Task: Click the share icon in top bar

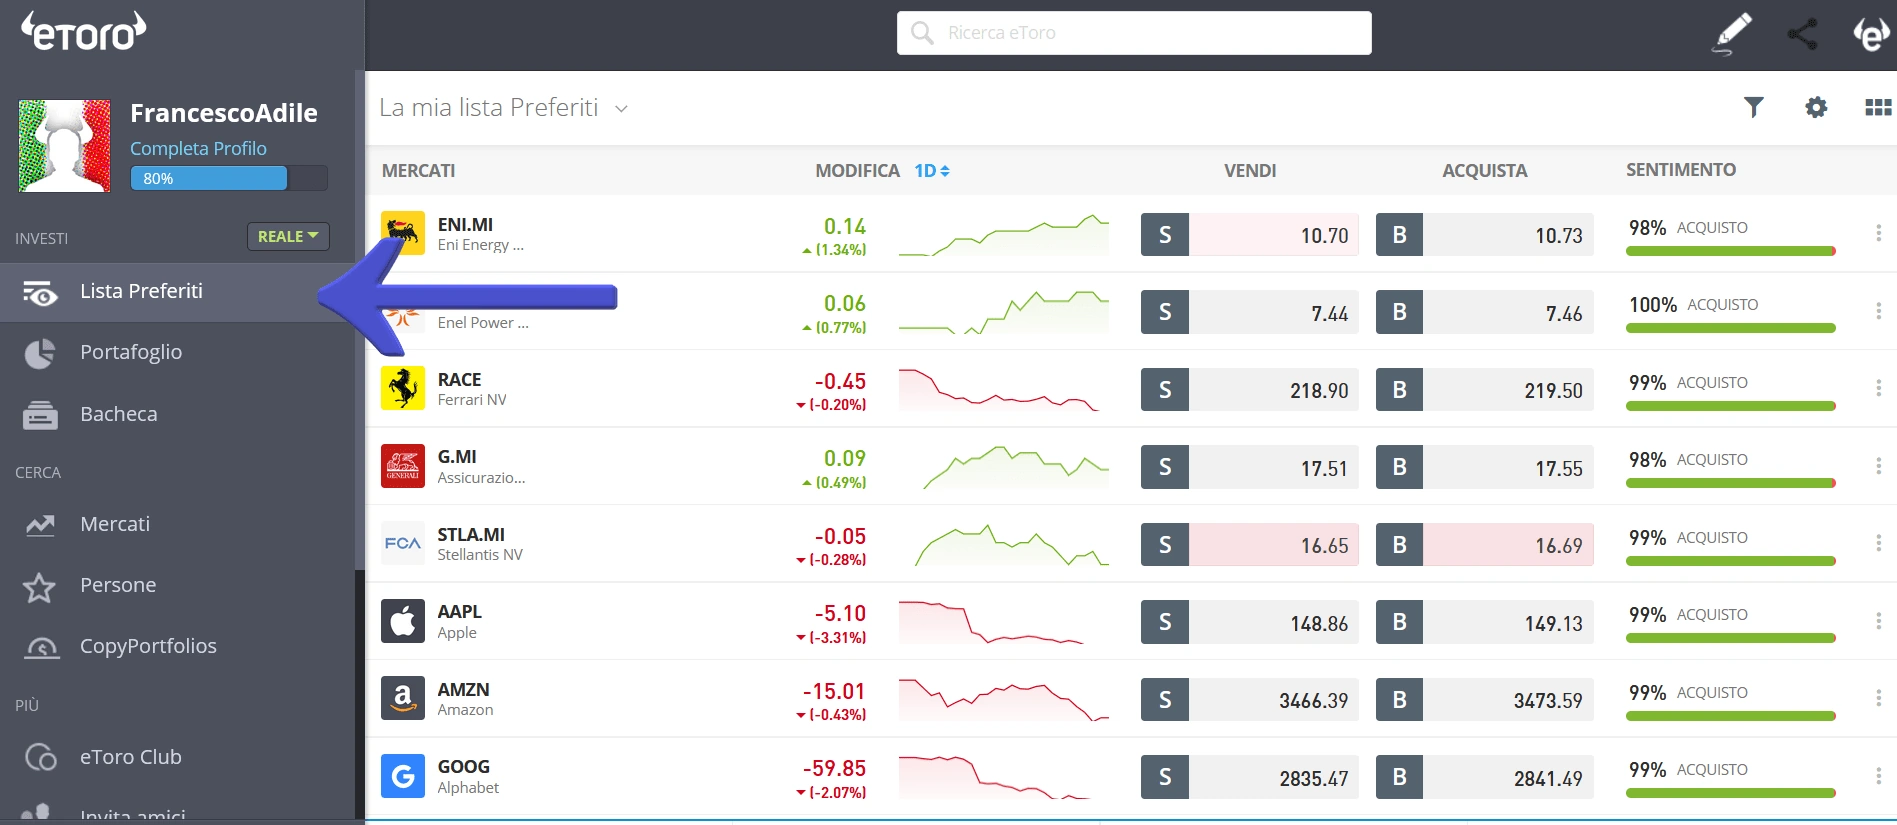Action: coord(1802,34)
